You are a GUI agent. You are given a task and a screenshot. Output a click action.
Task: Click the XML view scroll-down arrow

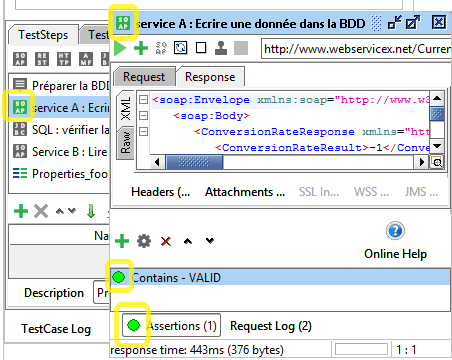point(437,146)
